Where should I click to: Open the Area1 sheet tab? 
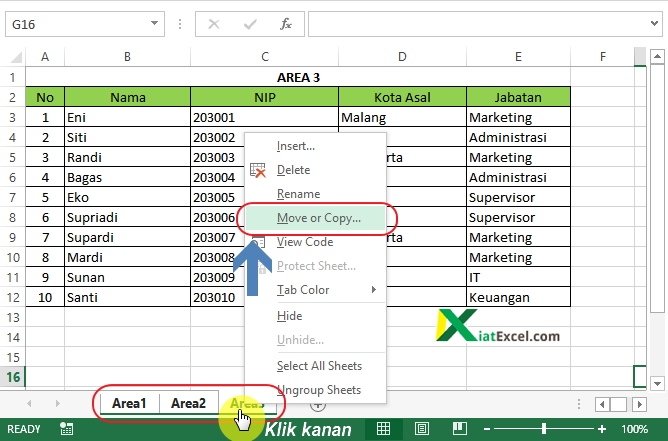(129, 404)
